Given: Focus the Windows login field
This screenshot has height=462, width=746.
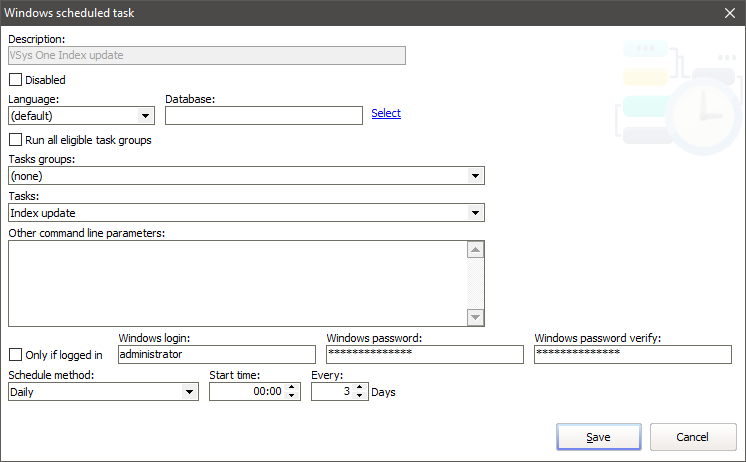Looking at the screenshot, I should click(x=216, y=354).
